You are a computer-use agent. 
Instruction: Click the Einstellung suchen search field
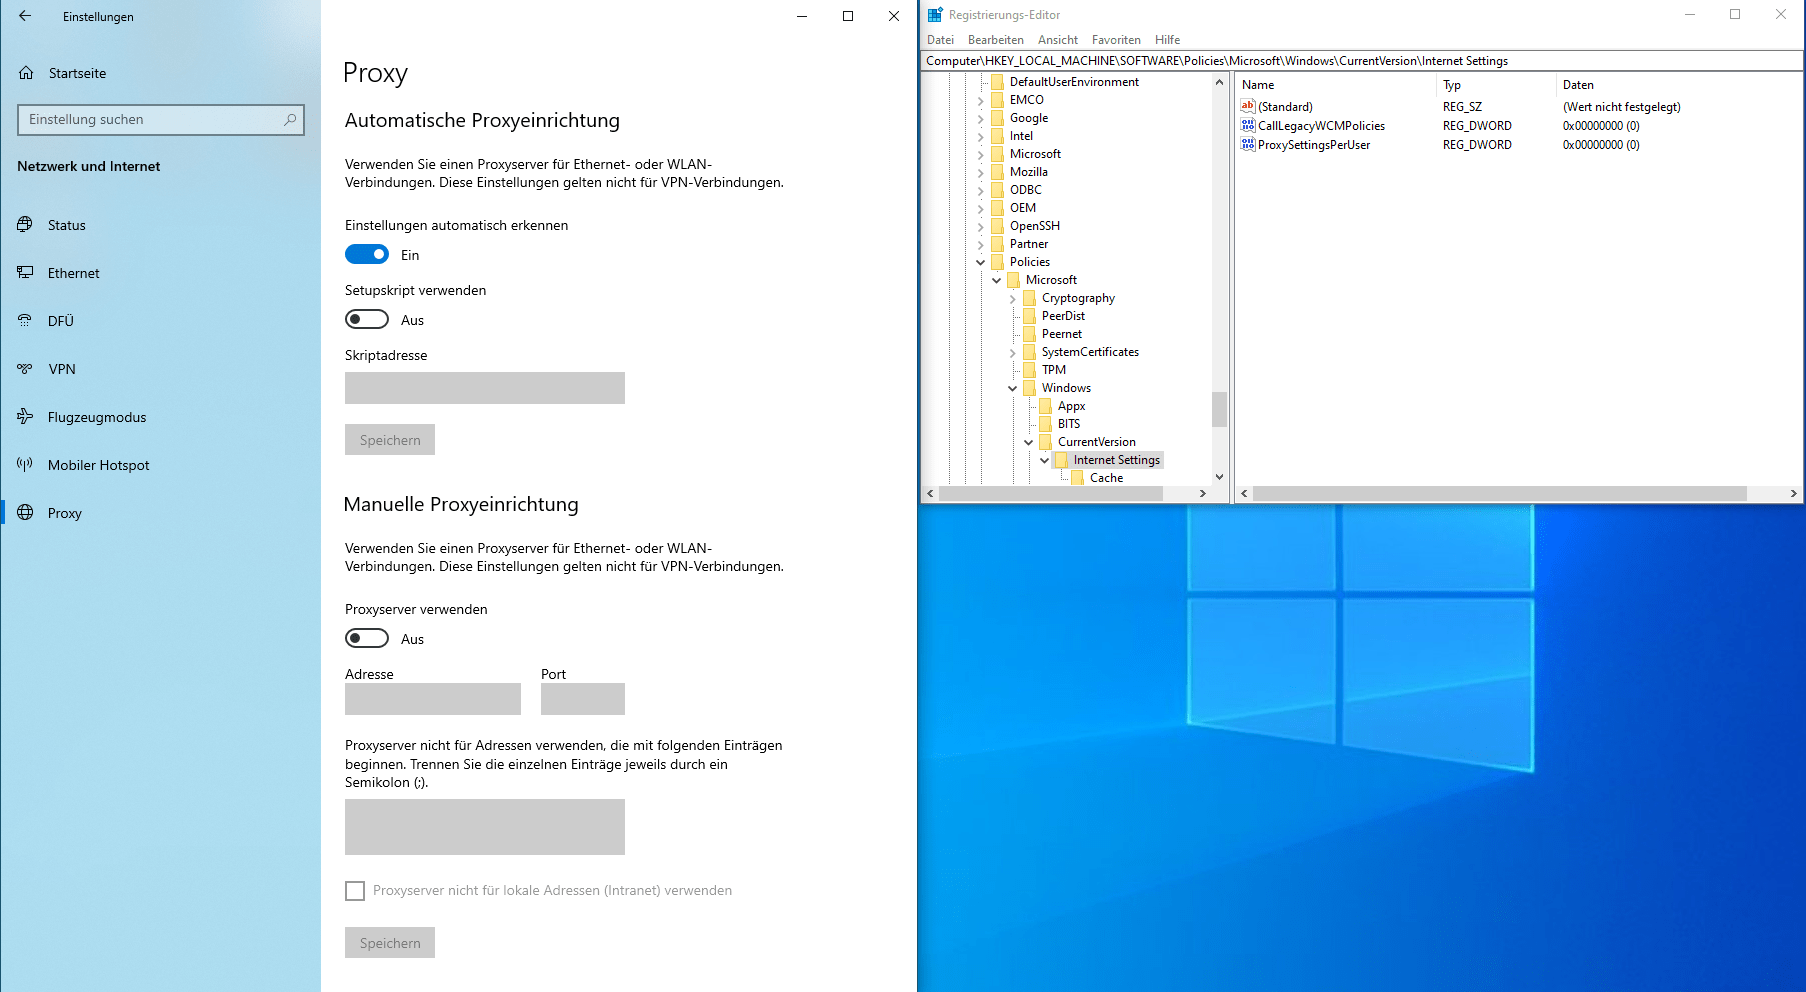(x=150, y=120)
